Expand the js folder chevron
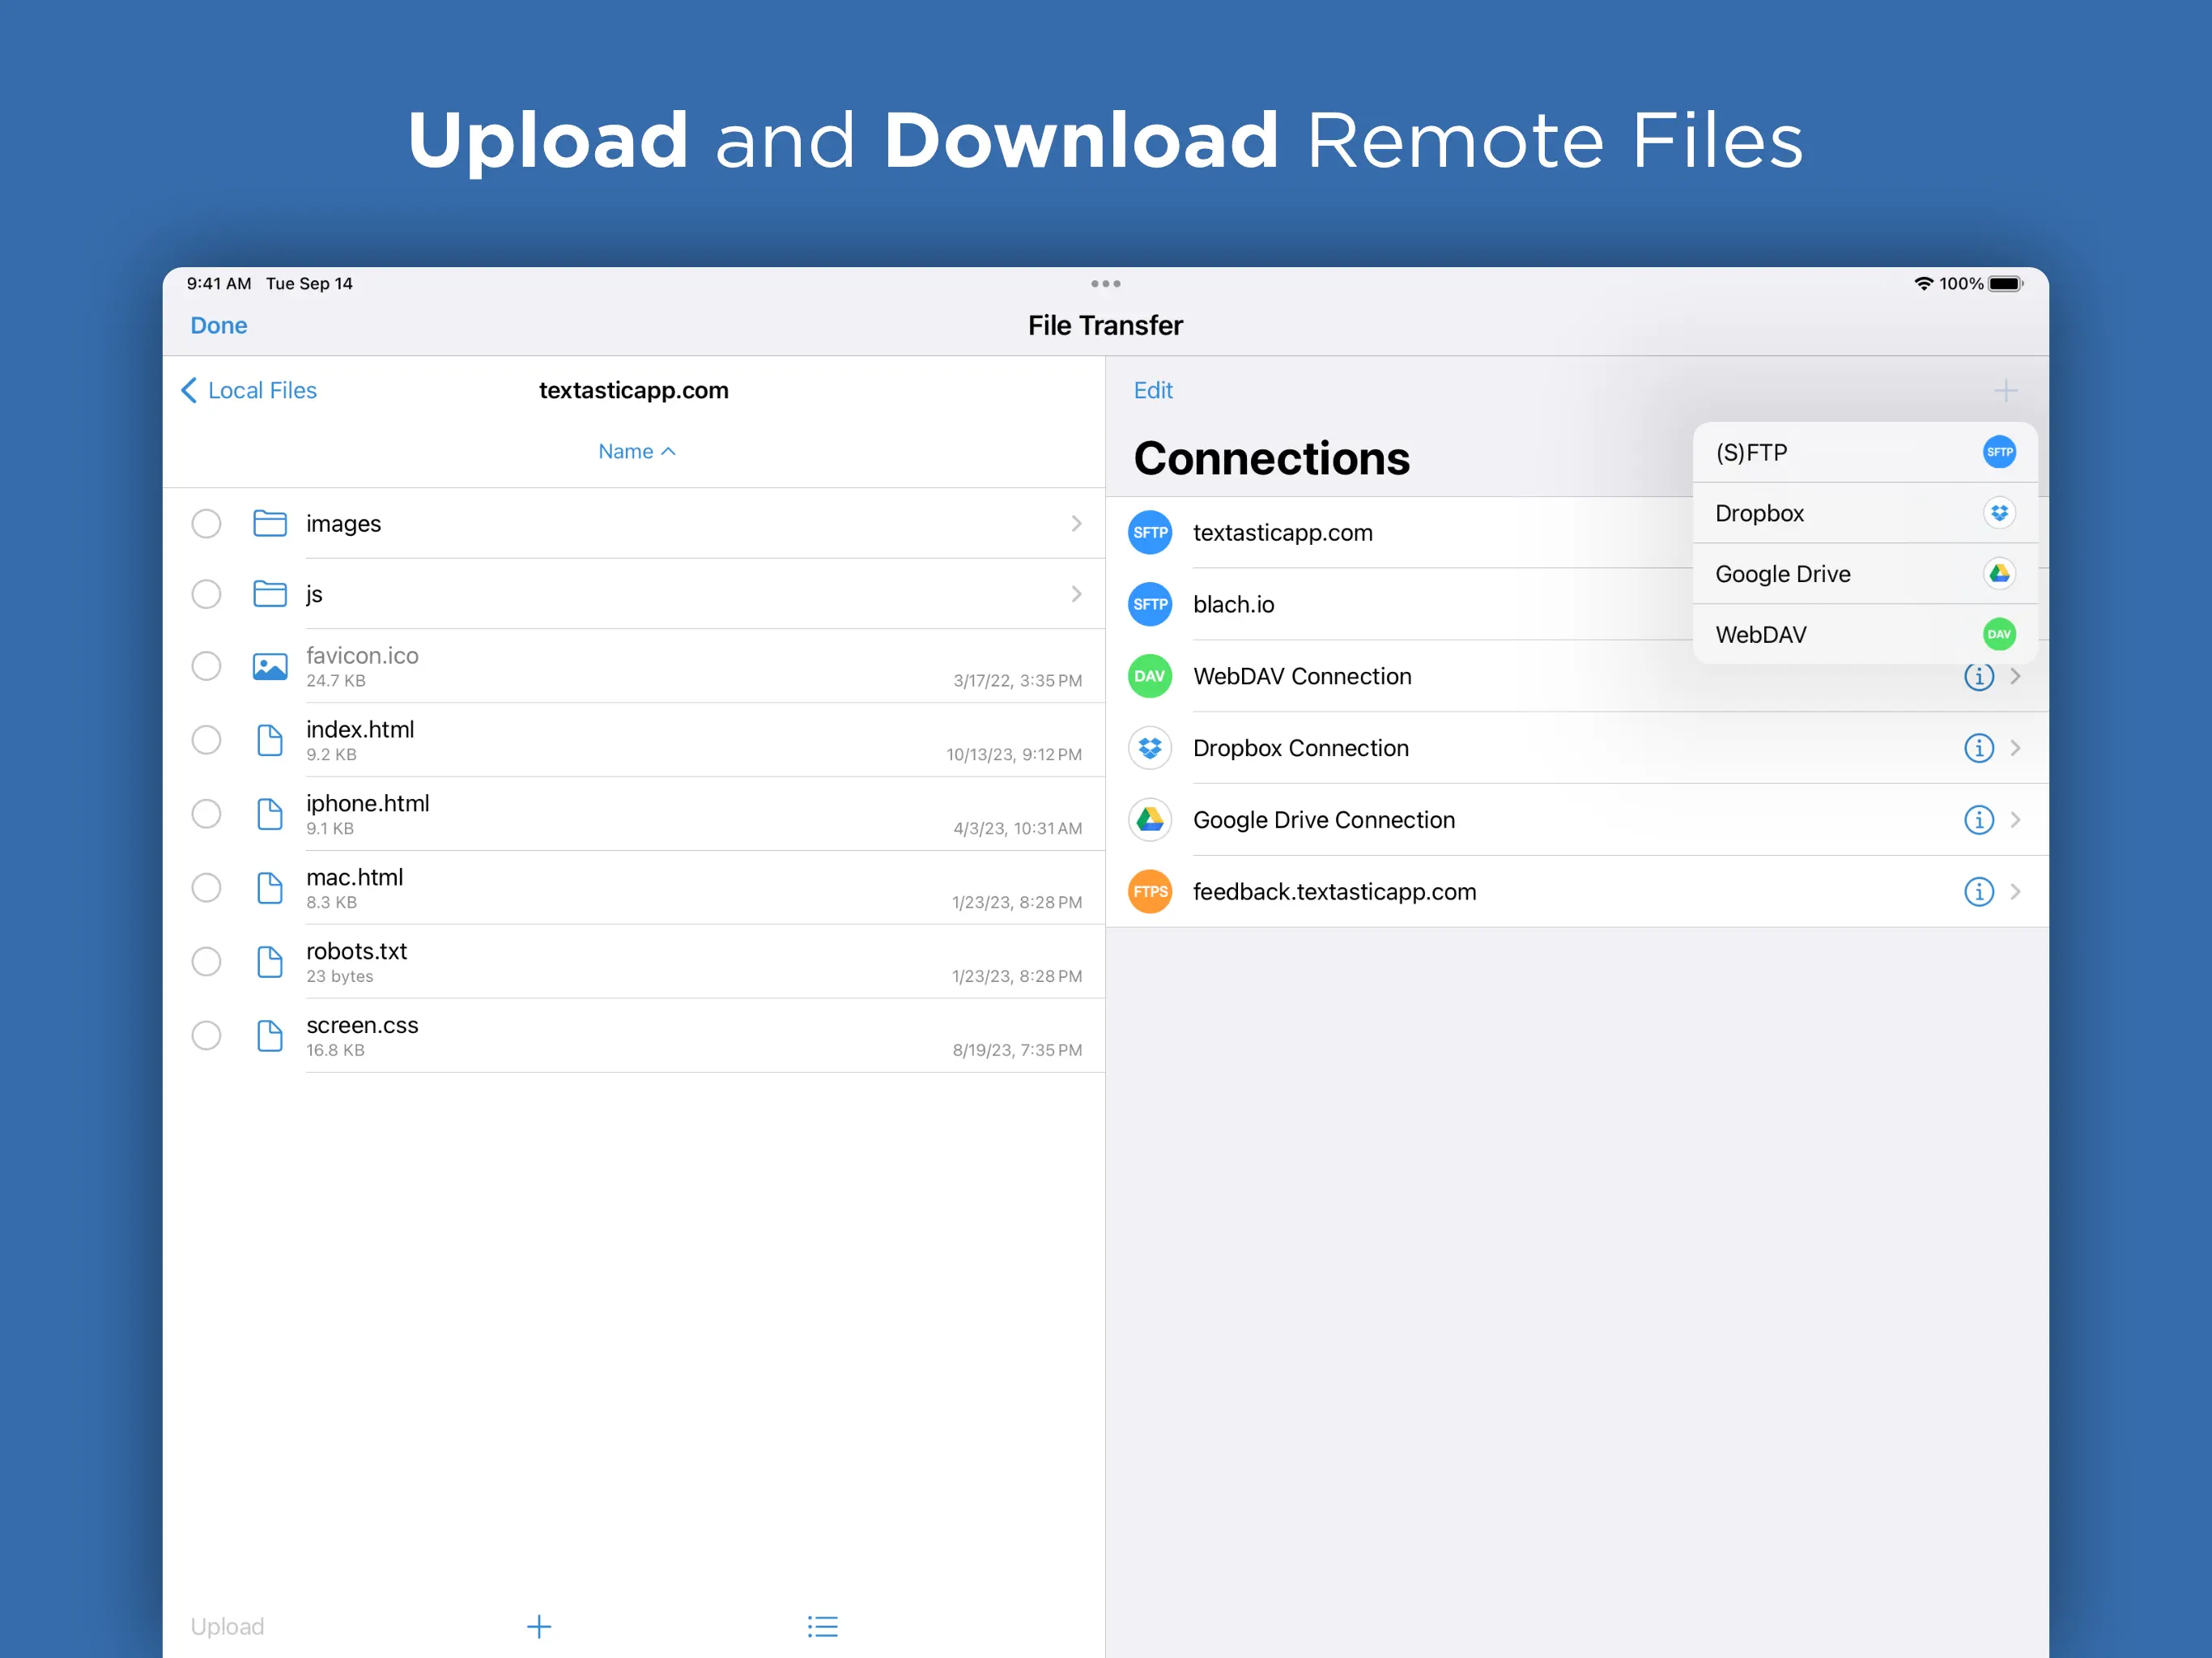Image resolution: width=2212 pixels, height=1658 pixels. pyautogui.click(x=1076, y=594)
